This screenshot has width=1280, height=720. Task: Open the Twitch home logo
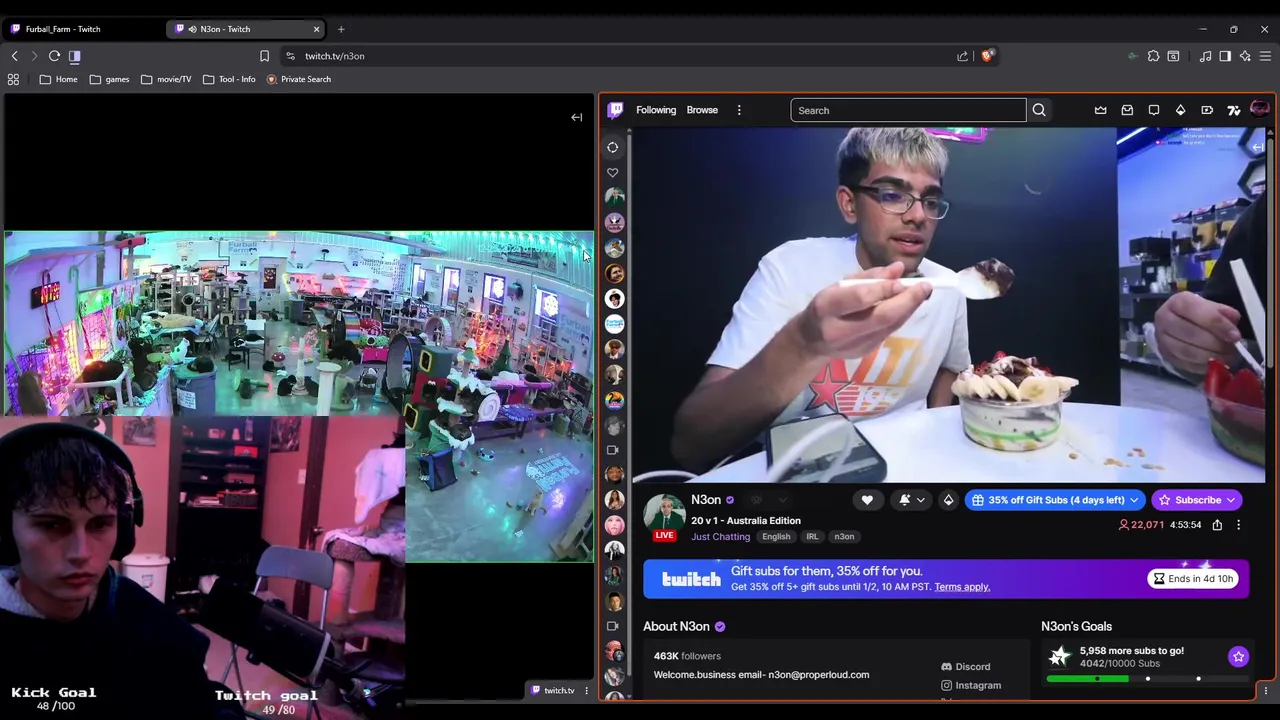616,110
